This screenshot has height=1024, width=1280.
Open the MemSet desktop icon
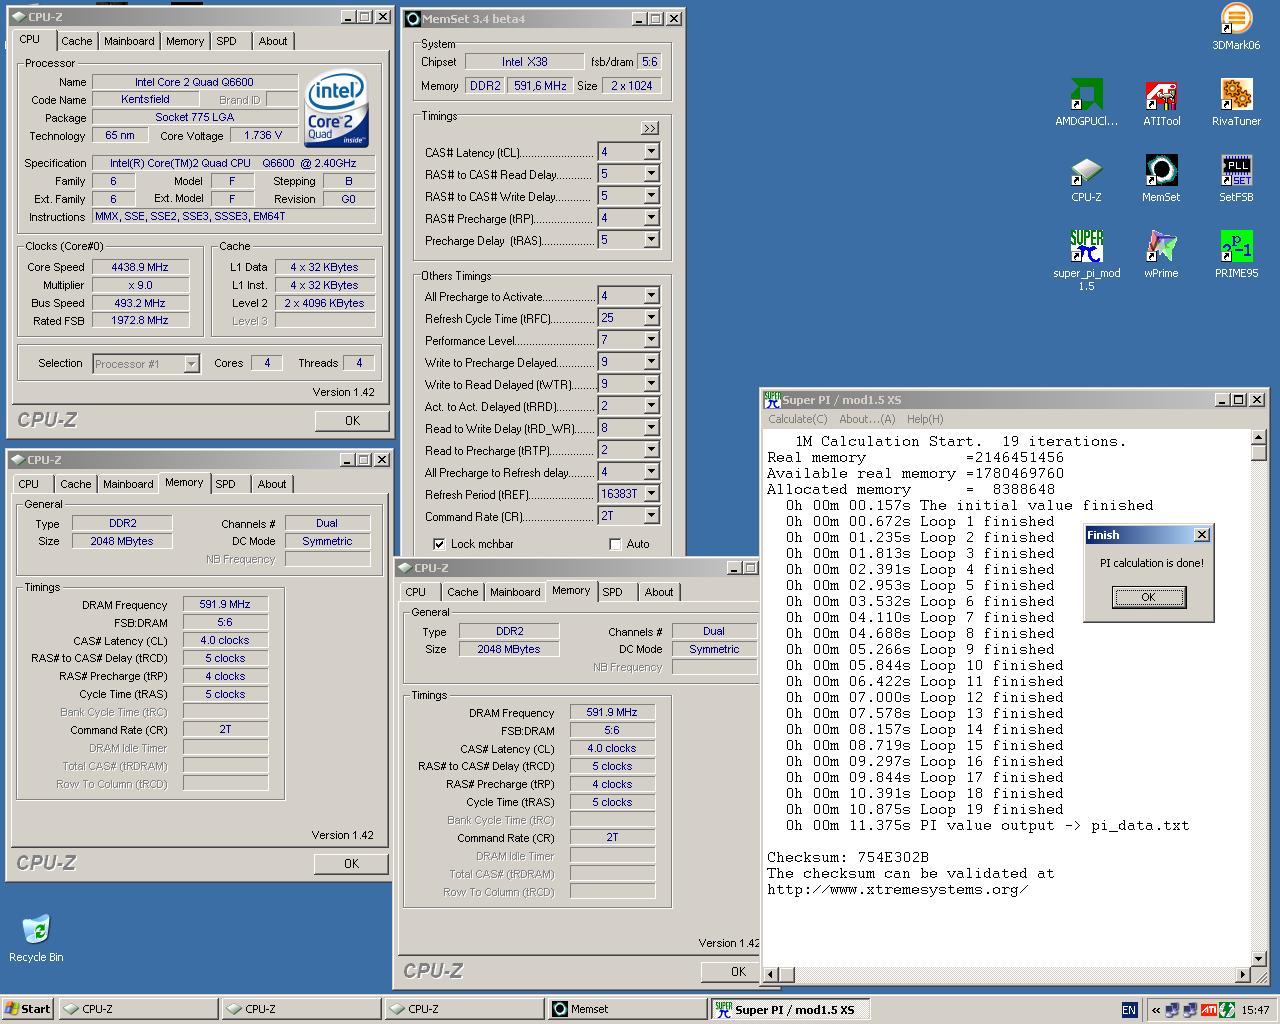1161,178
